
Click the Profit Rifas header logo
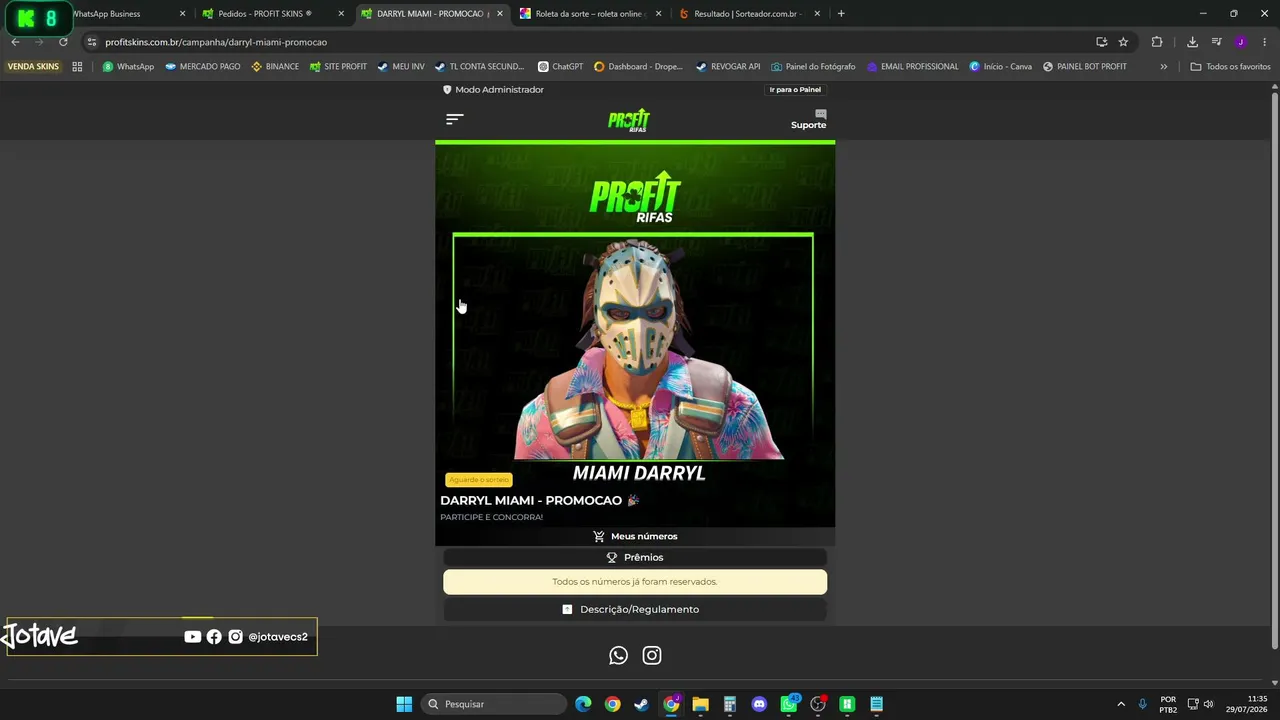[629, 120]
